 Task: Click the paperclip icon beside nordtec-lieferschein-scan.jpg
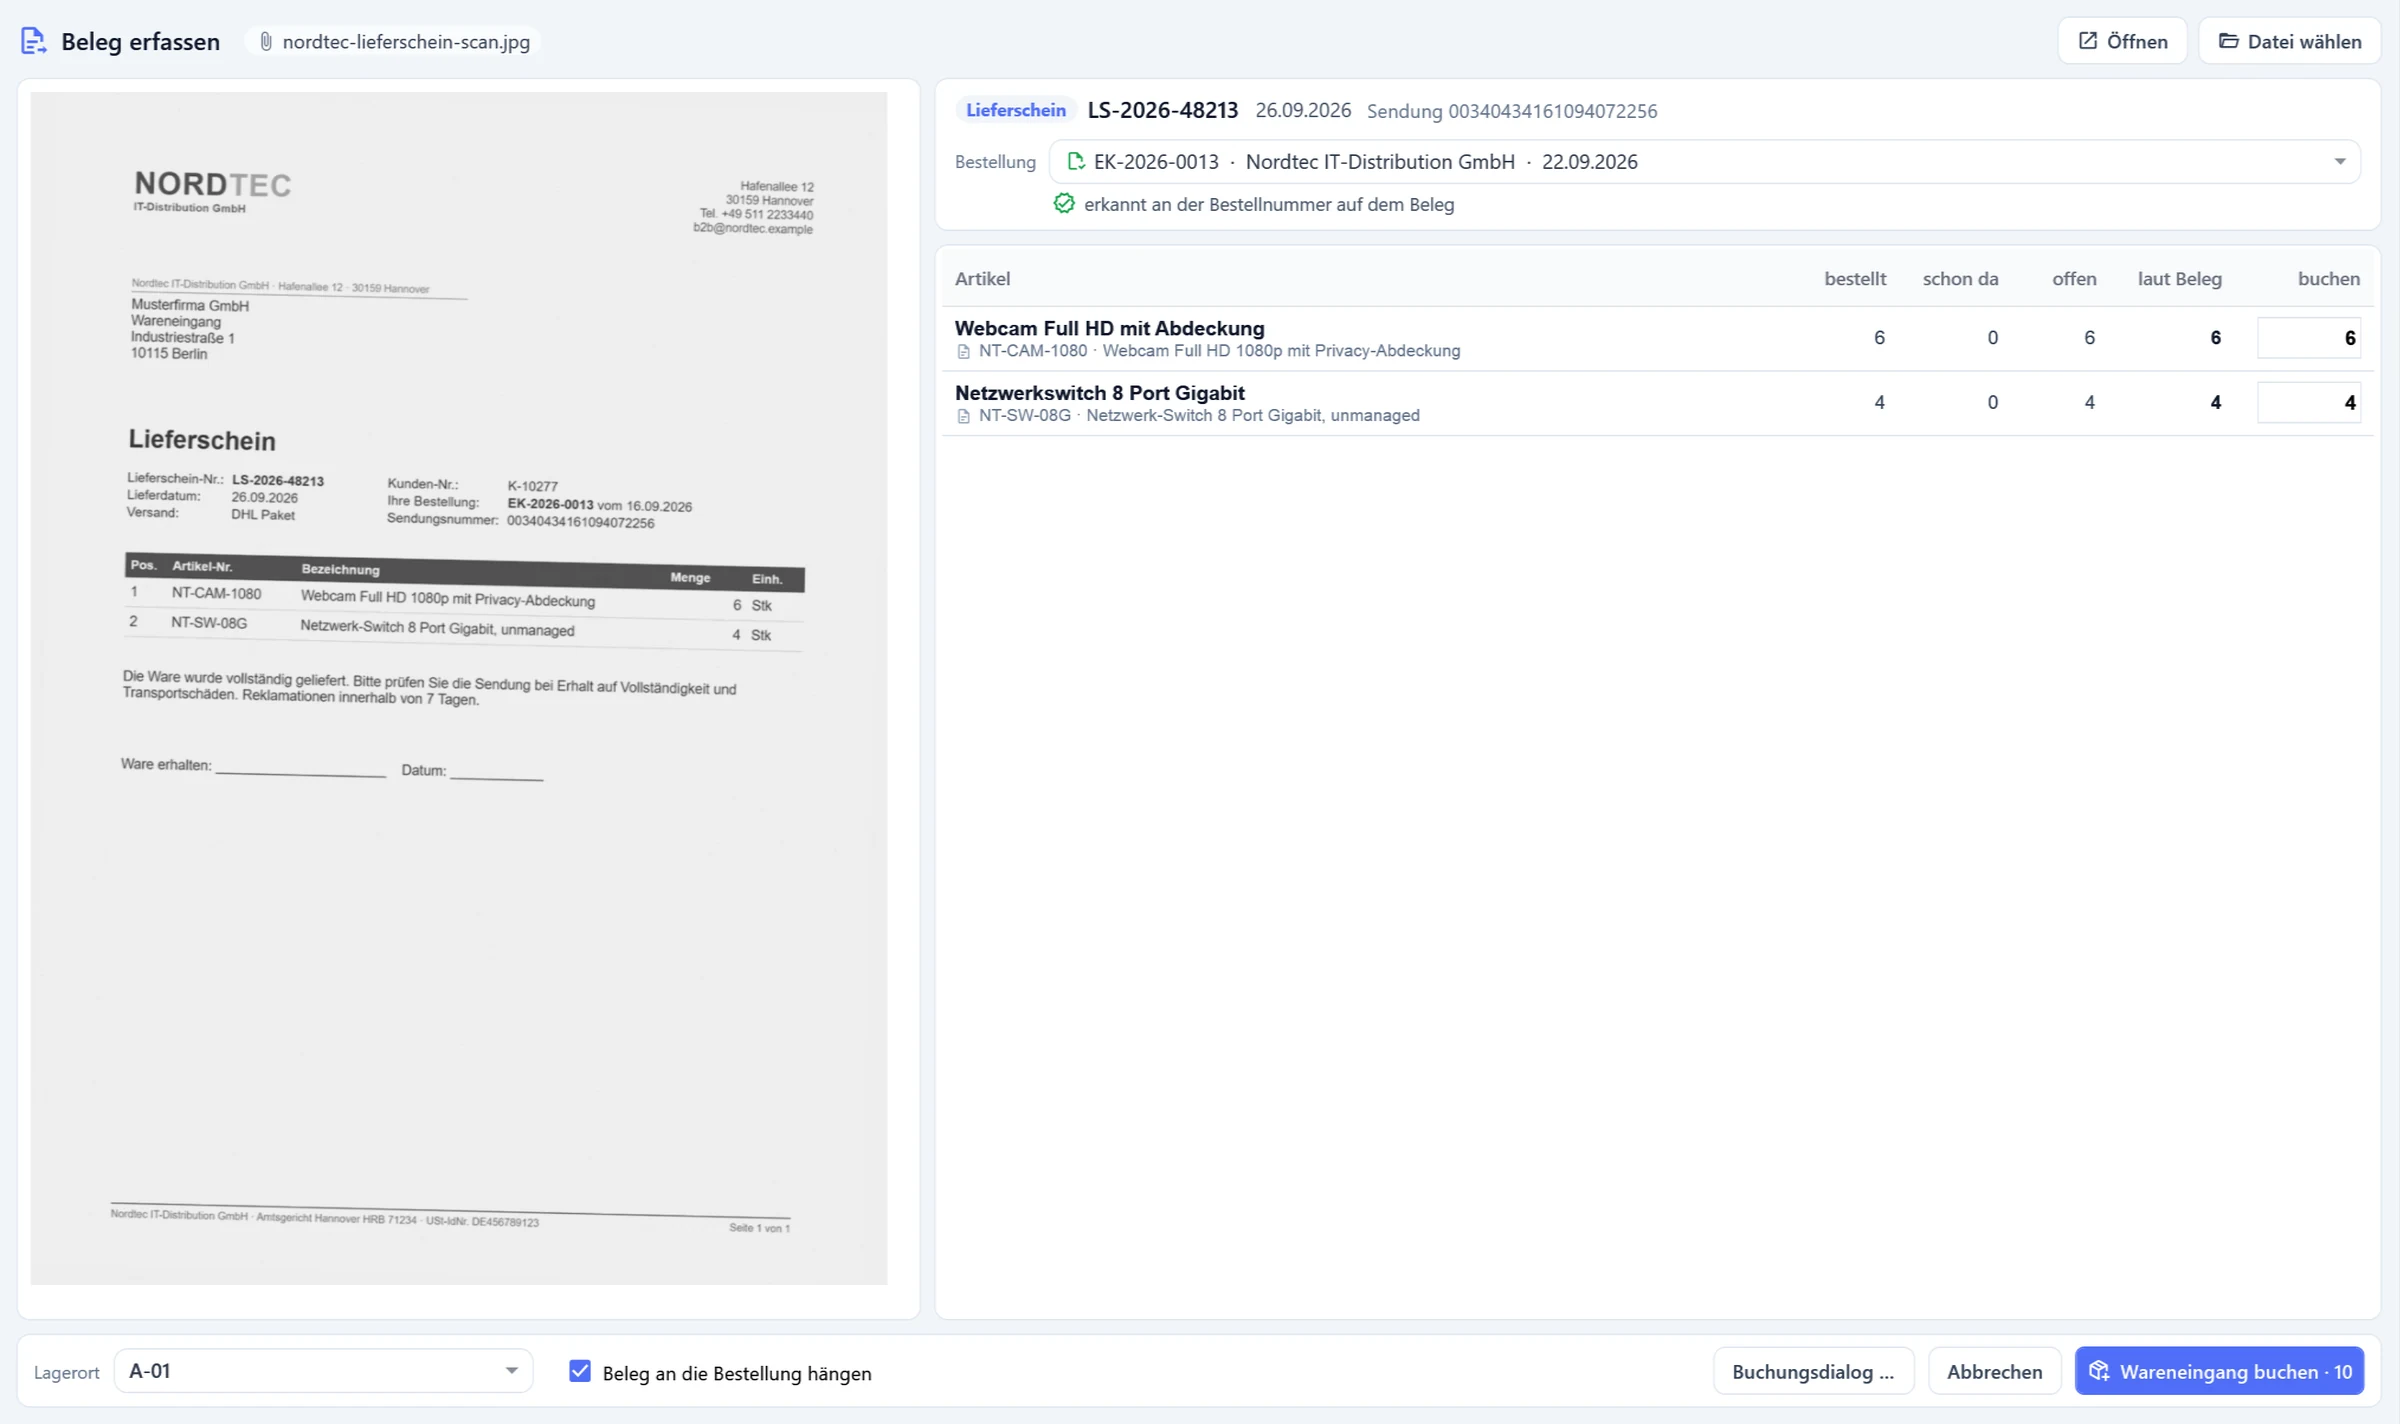tap(266, 41)
